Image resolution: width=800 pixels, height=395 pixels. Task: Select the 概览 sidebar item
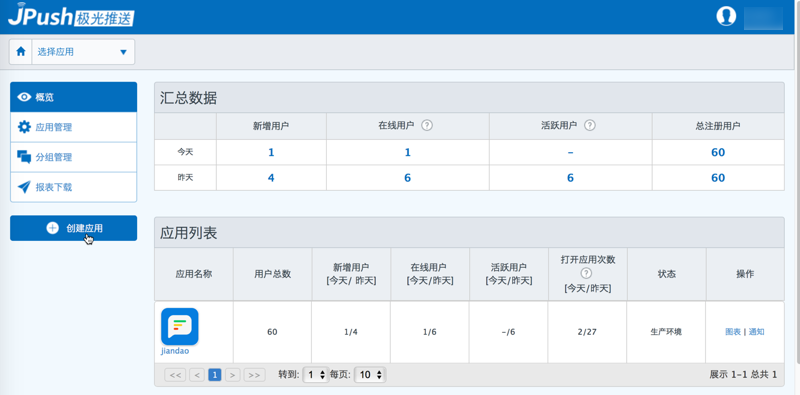[x=73, y=97]
